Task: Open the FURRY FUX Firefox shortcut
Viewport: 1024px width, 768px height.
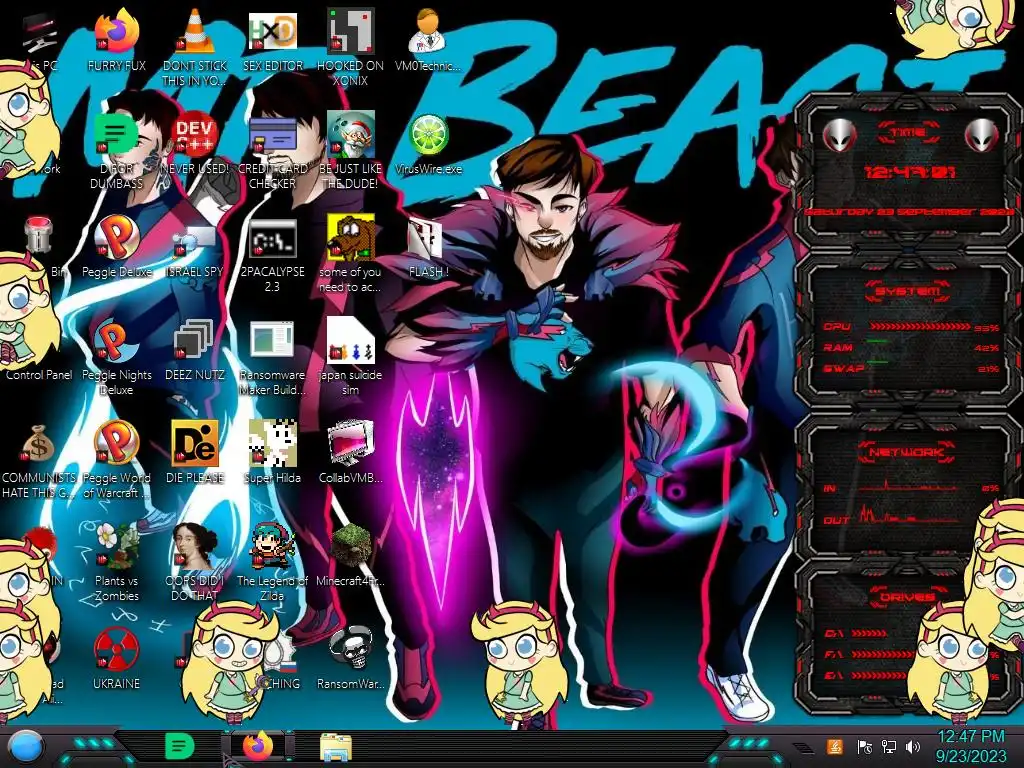Action: pos(116,31)
